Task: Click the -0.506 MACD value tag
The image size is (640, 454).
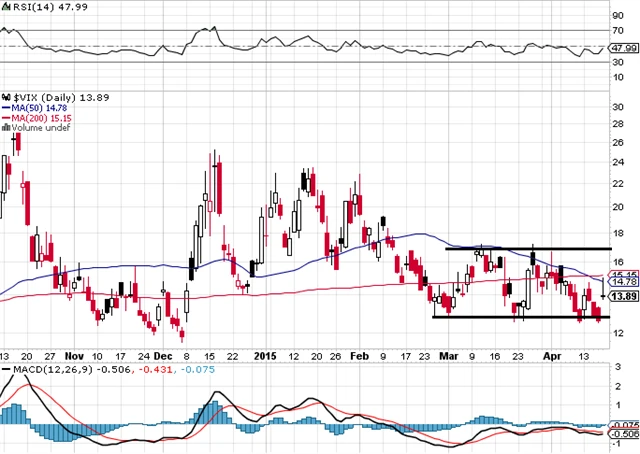Action: point(624,435)
